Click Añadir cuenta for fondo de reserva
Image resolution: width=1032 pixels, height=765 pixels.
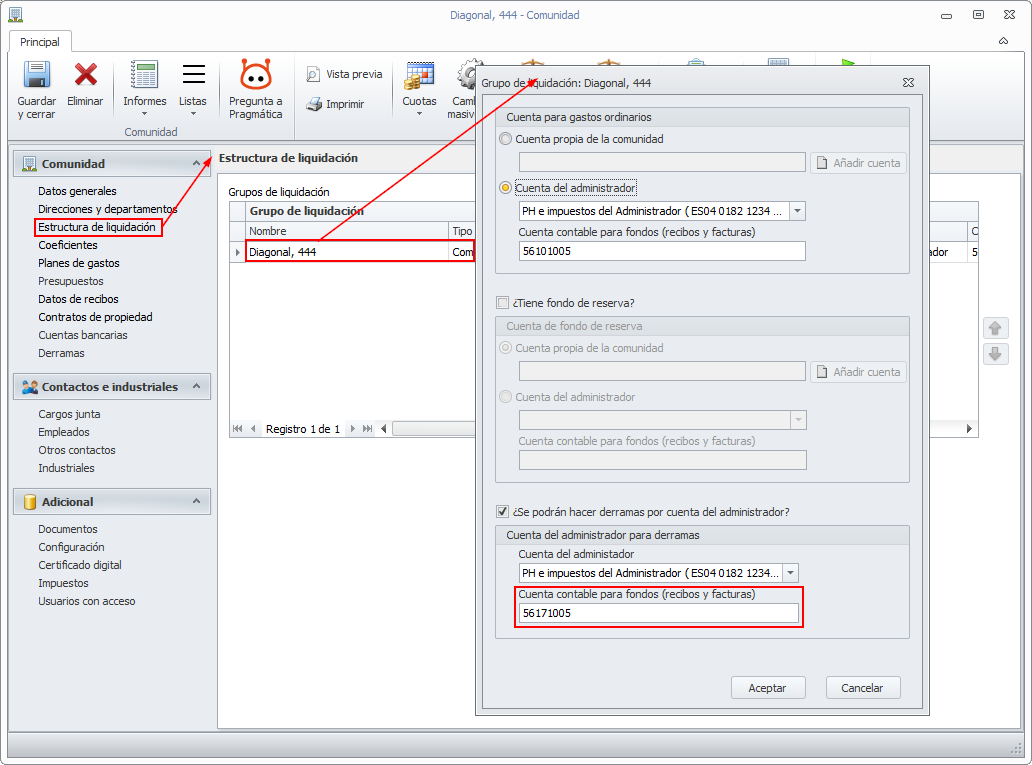click(x=858, y=372)
